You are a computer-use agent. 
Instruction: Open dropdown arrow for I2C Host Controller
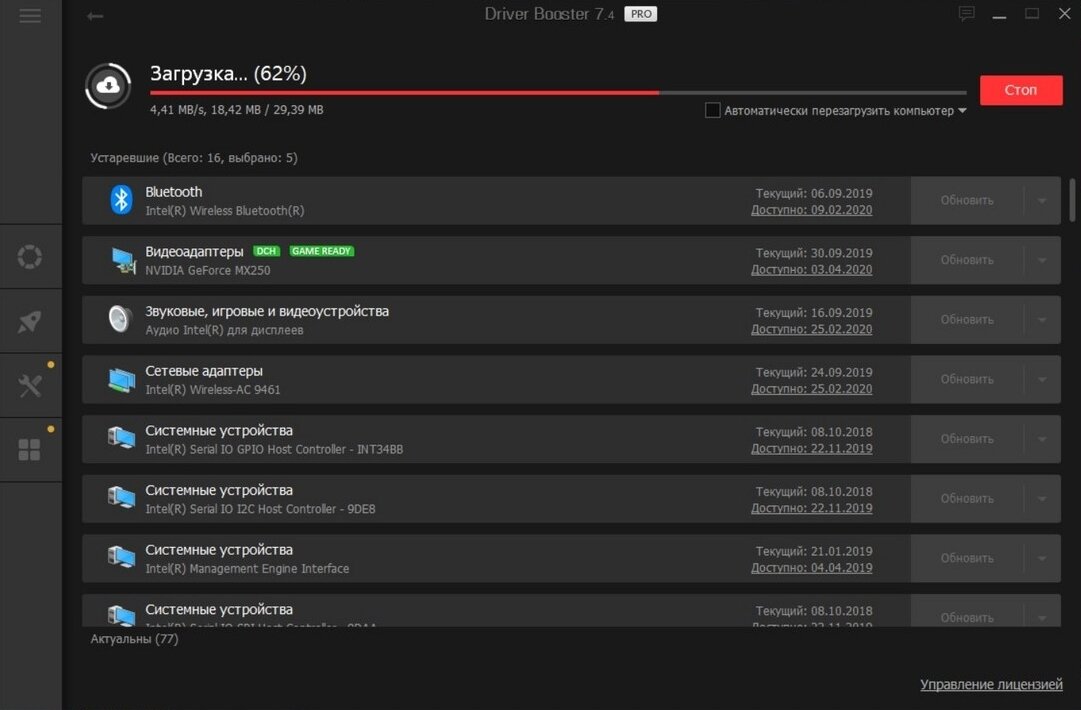1042,498
